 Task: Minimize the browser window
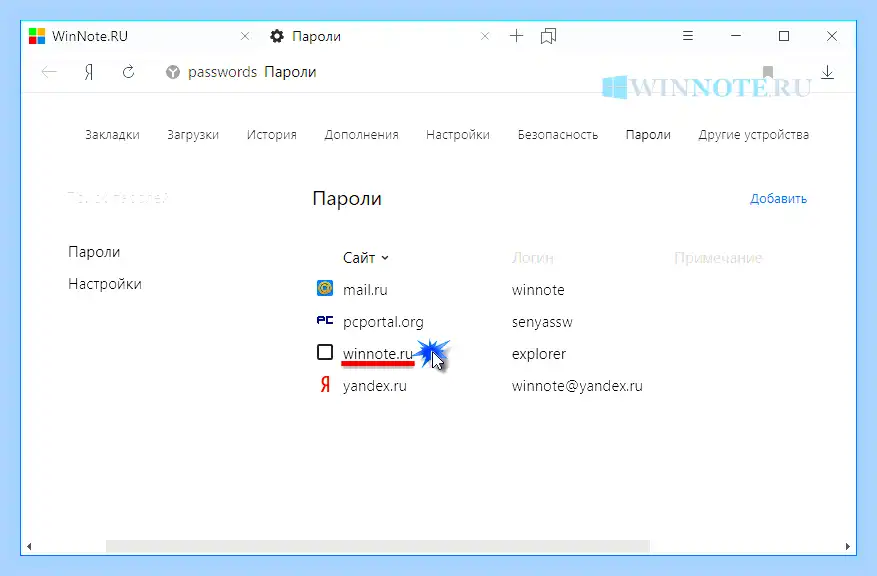click(735, 36)
